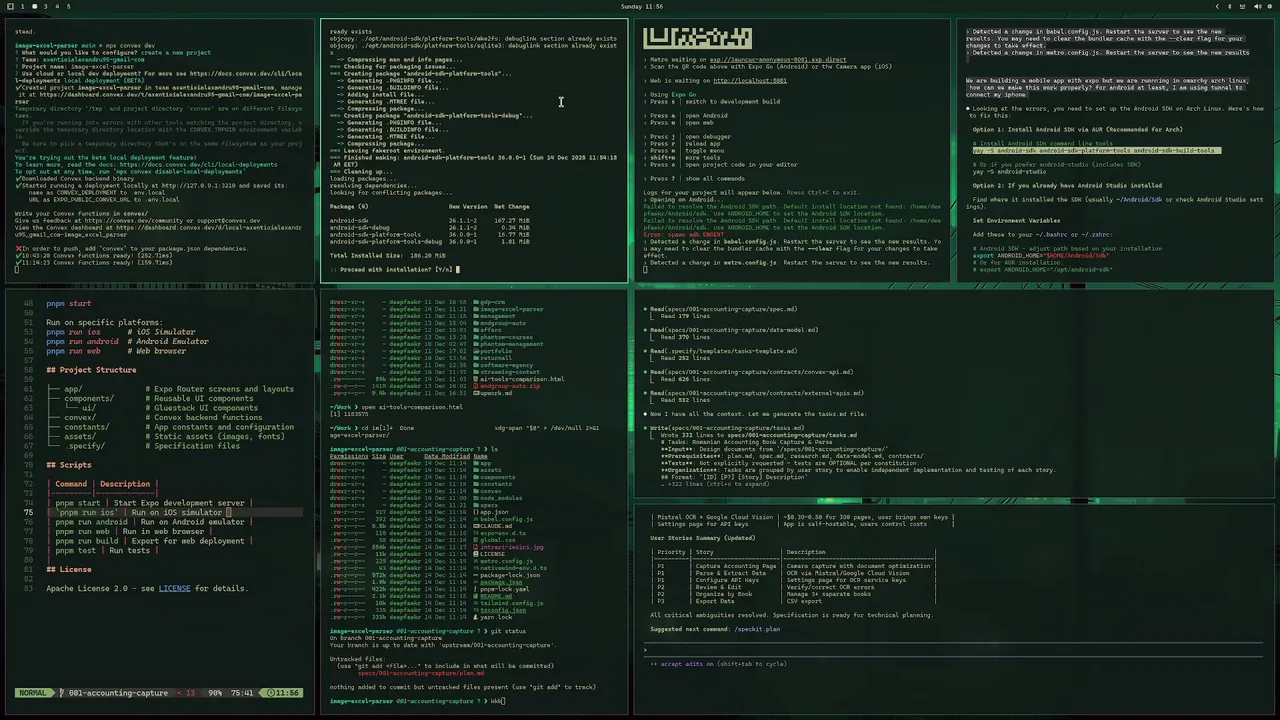
Task: Click 'Write(specs/001-accounting-capture/tasks.md)' line
Action: click(727, 428)
